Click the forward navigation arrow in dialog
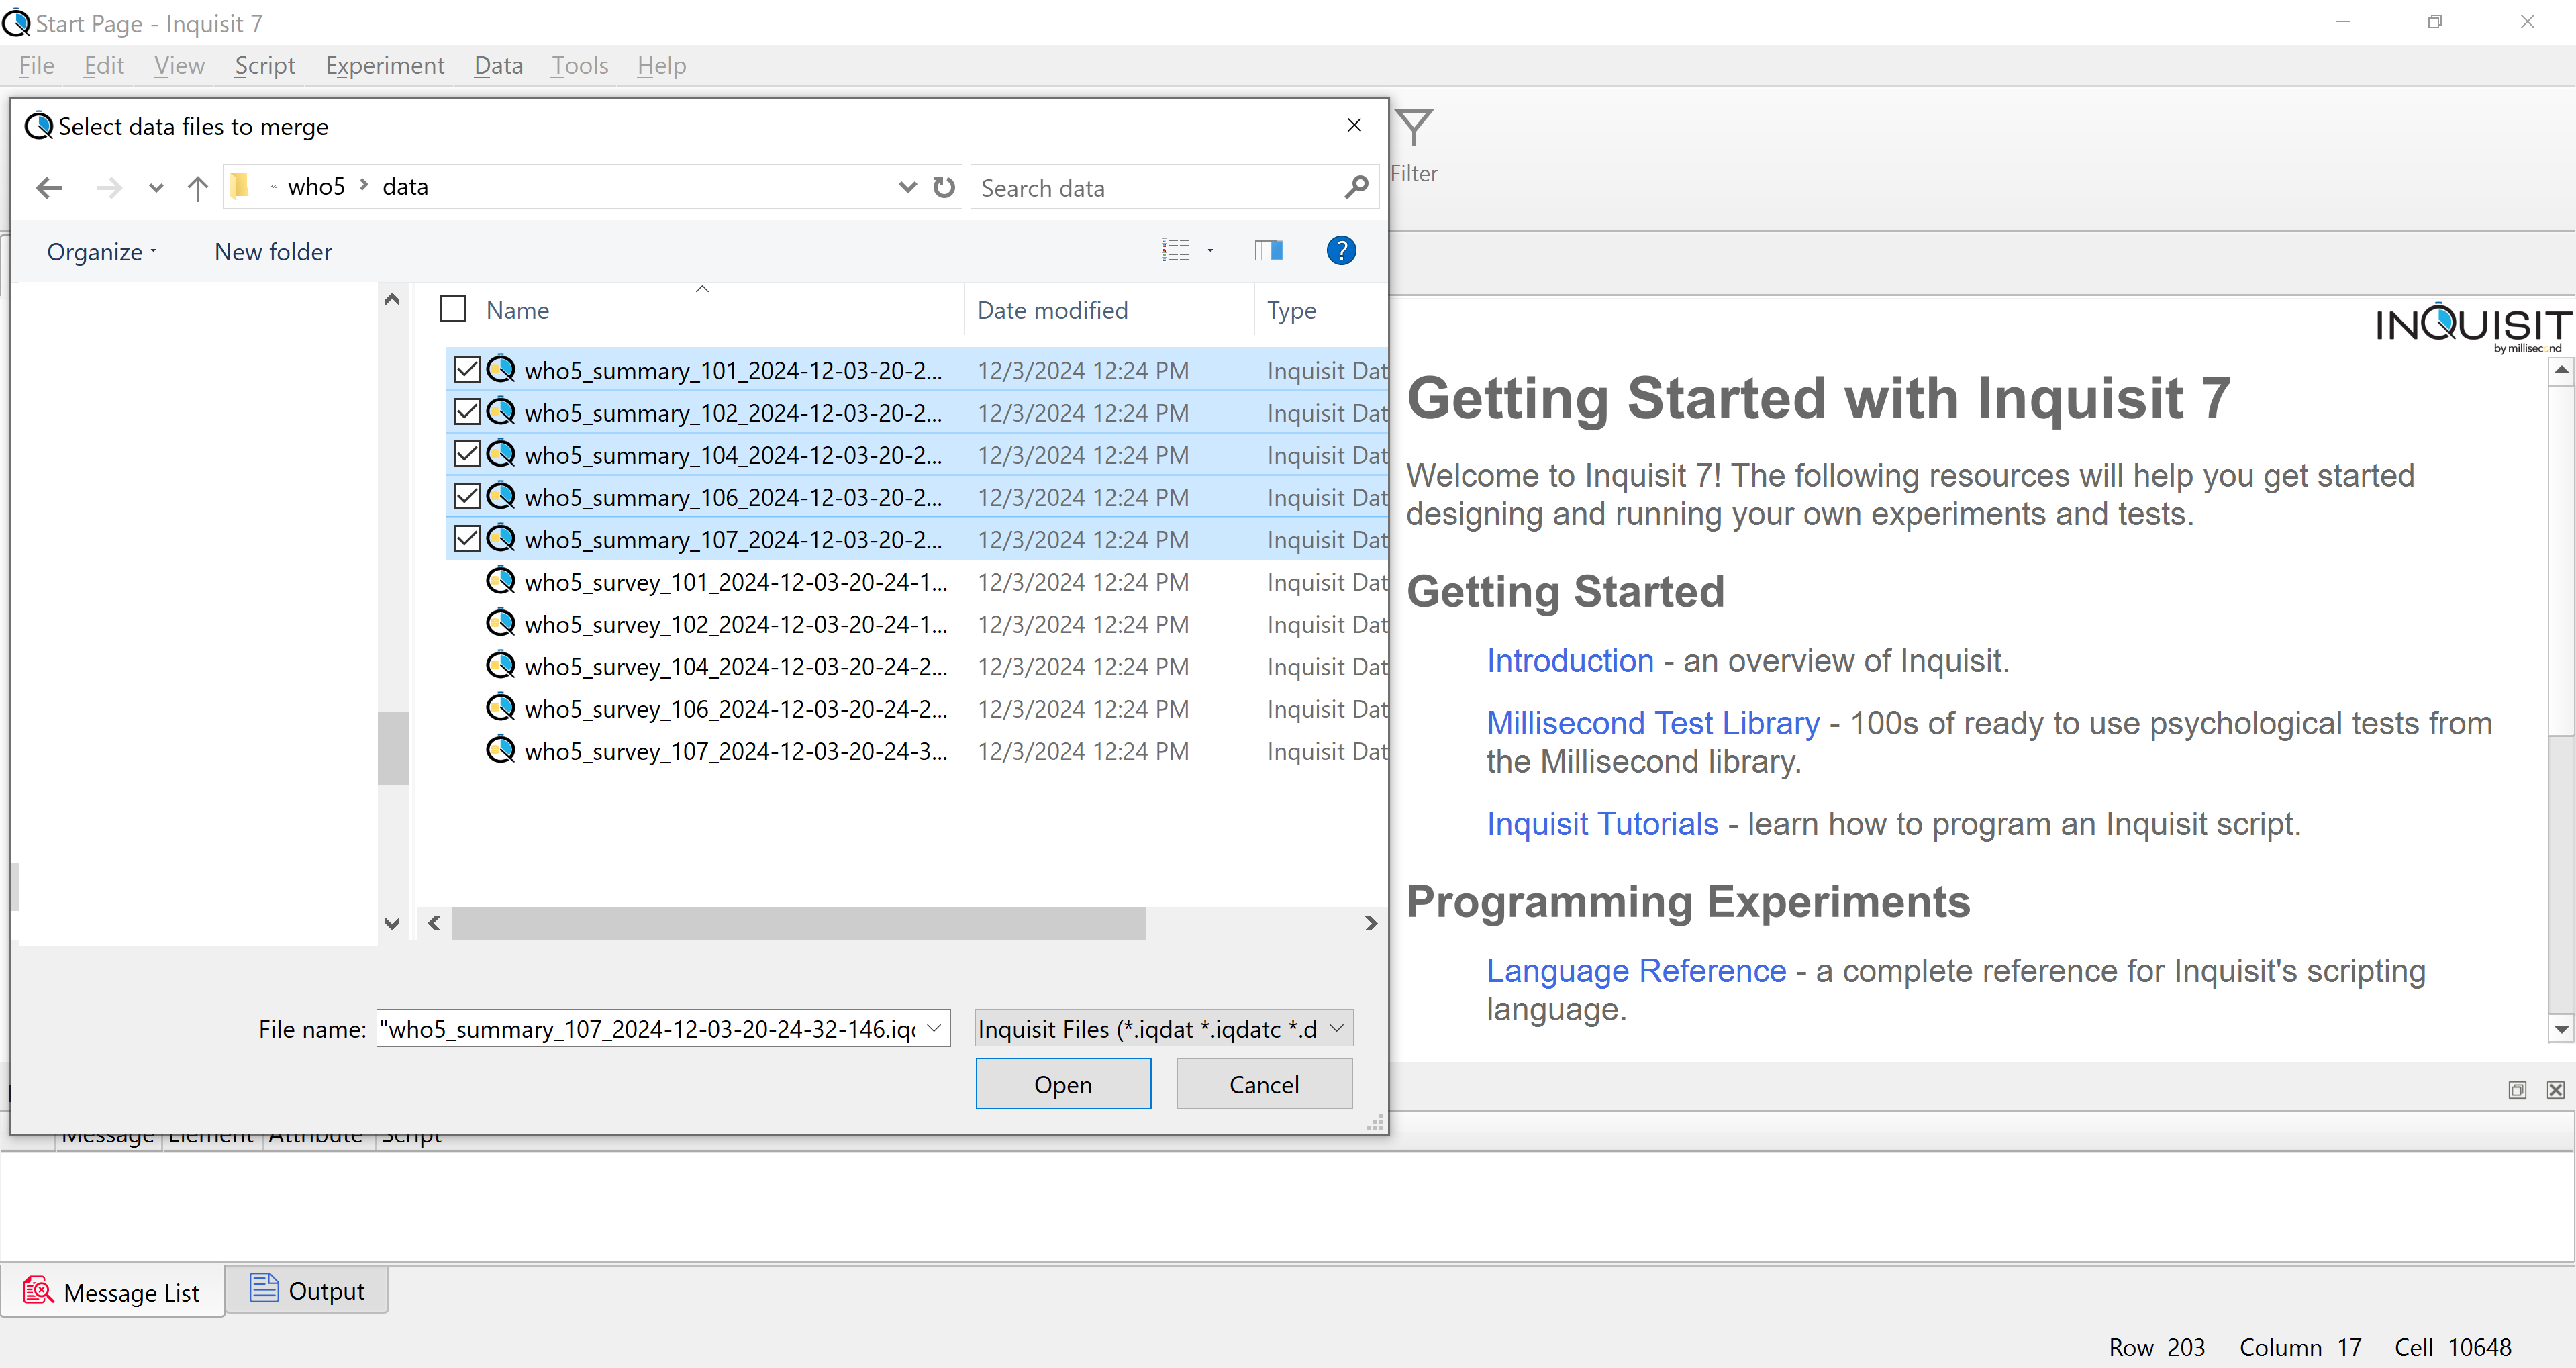 (x=108, y=187)
